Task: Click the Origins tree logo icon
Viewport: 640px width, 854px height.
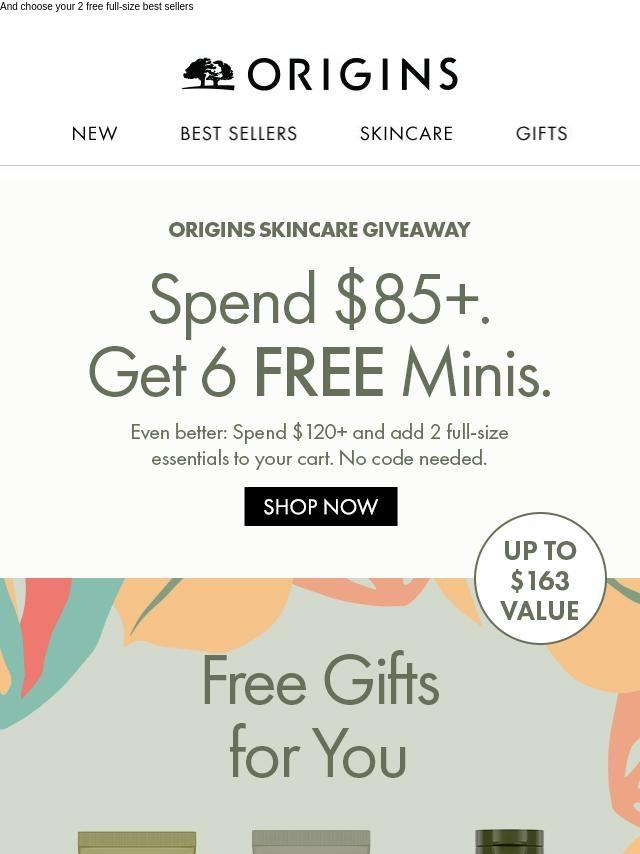Action: pos(209,74)
